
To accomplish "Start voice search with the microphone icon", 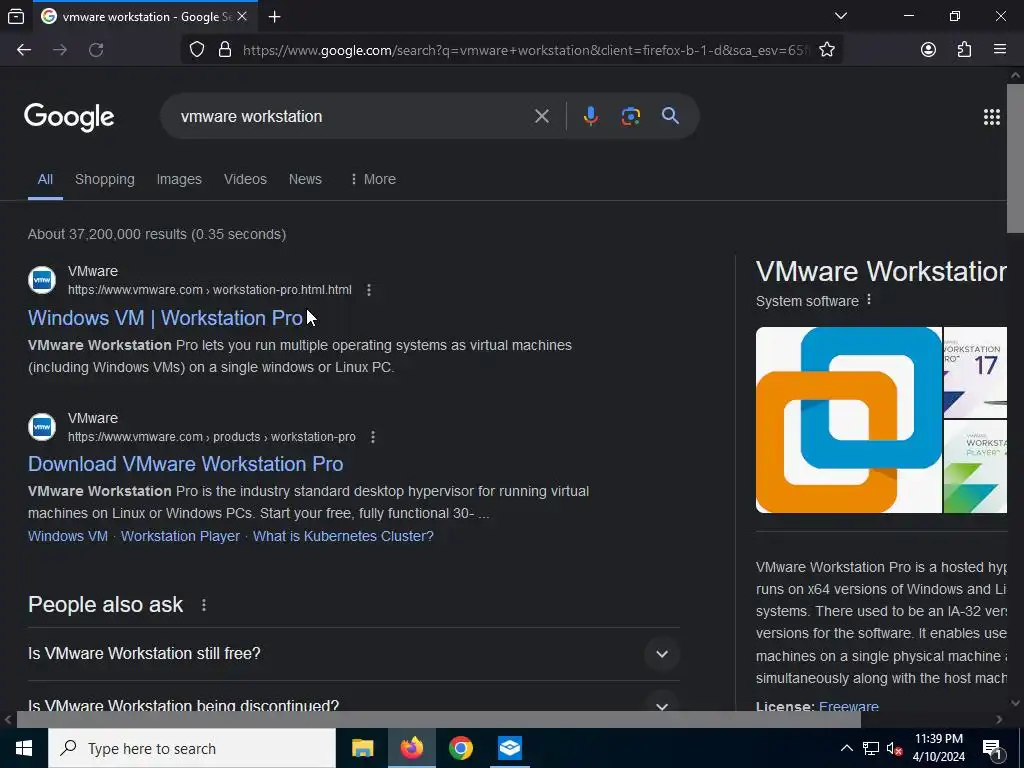I will coord(590,116).
